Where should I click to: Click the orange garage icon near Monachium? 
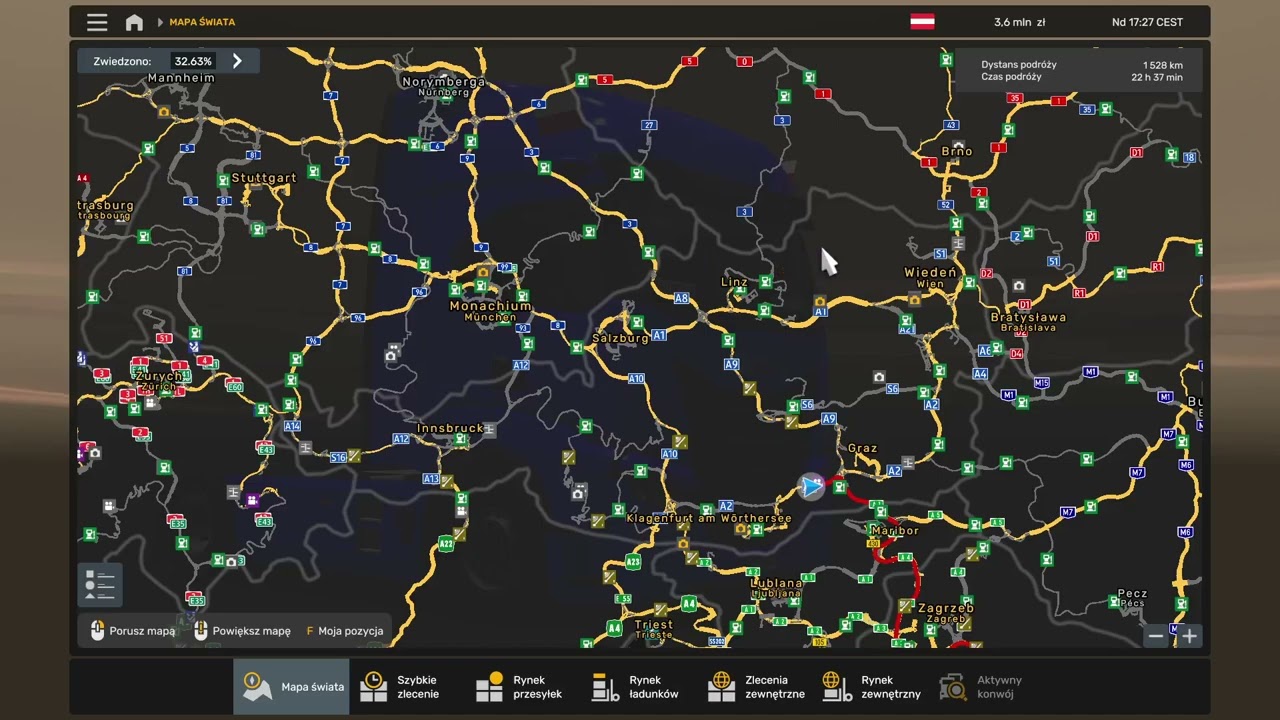pos(484,272)
